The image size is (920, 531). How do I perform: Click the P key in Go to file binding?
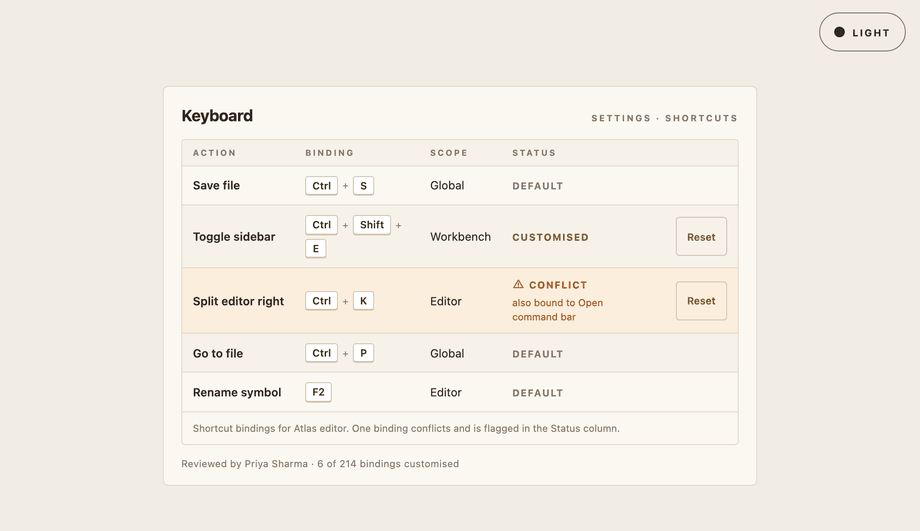pyautogui.click(x=363, y=353)
